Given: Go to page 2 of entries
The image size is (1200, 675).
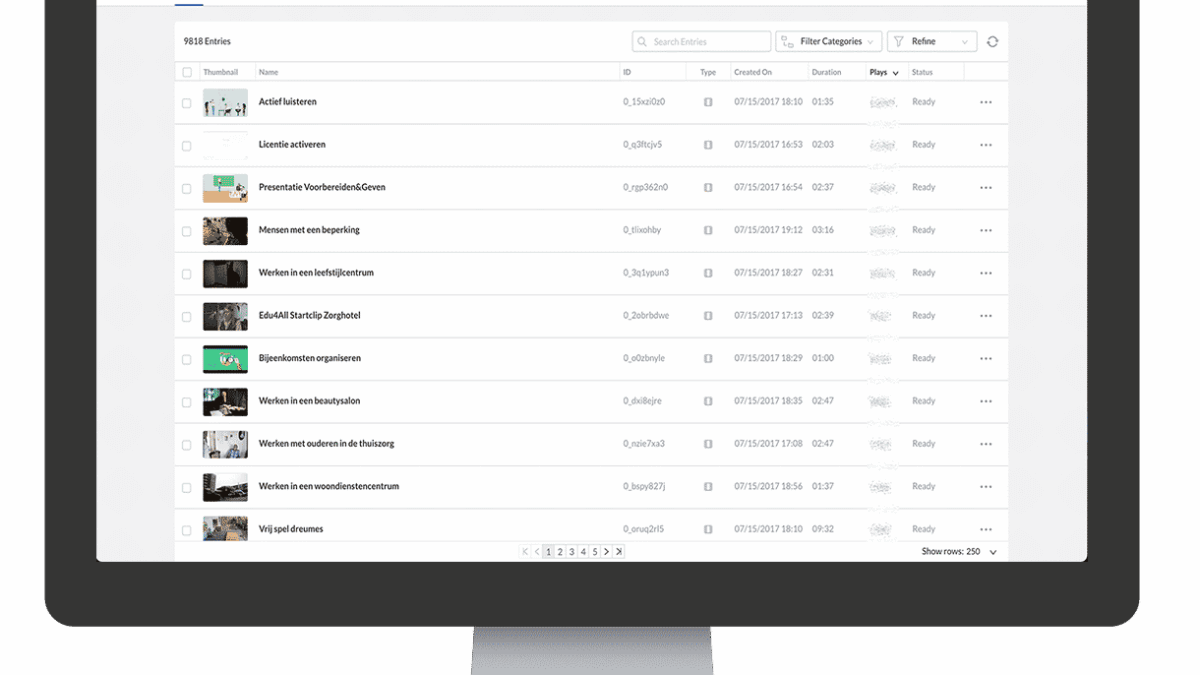Looking at the screenshot, I should [x=560, y=552].
